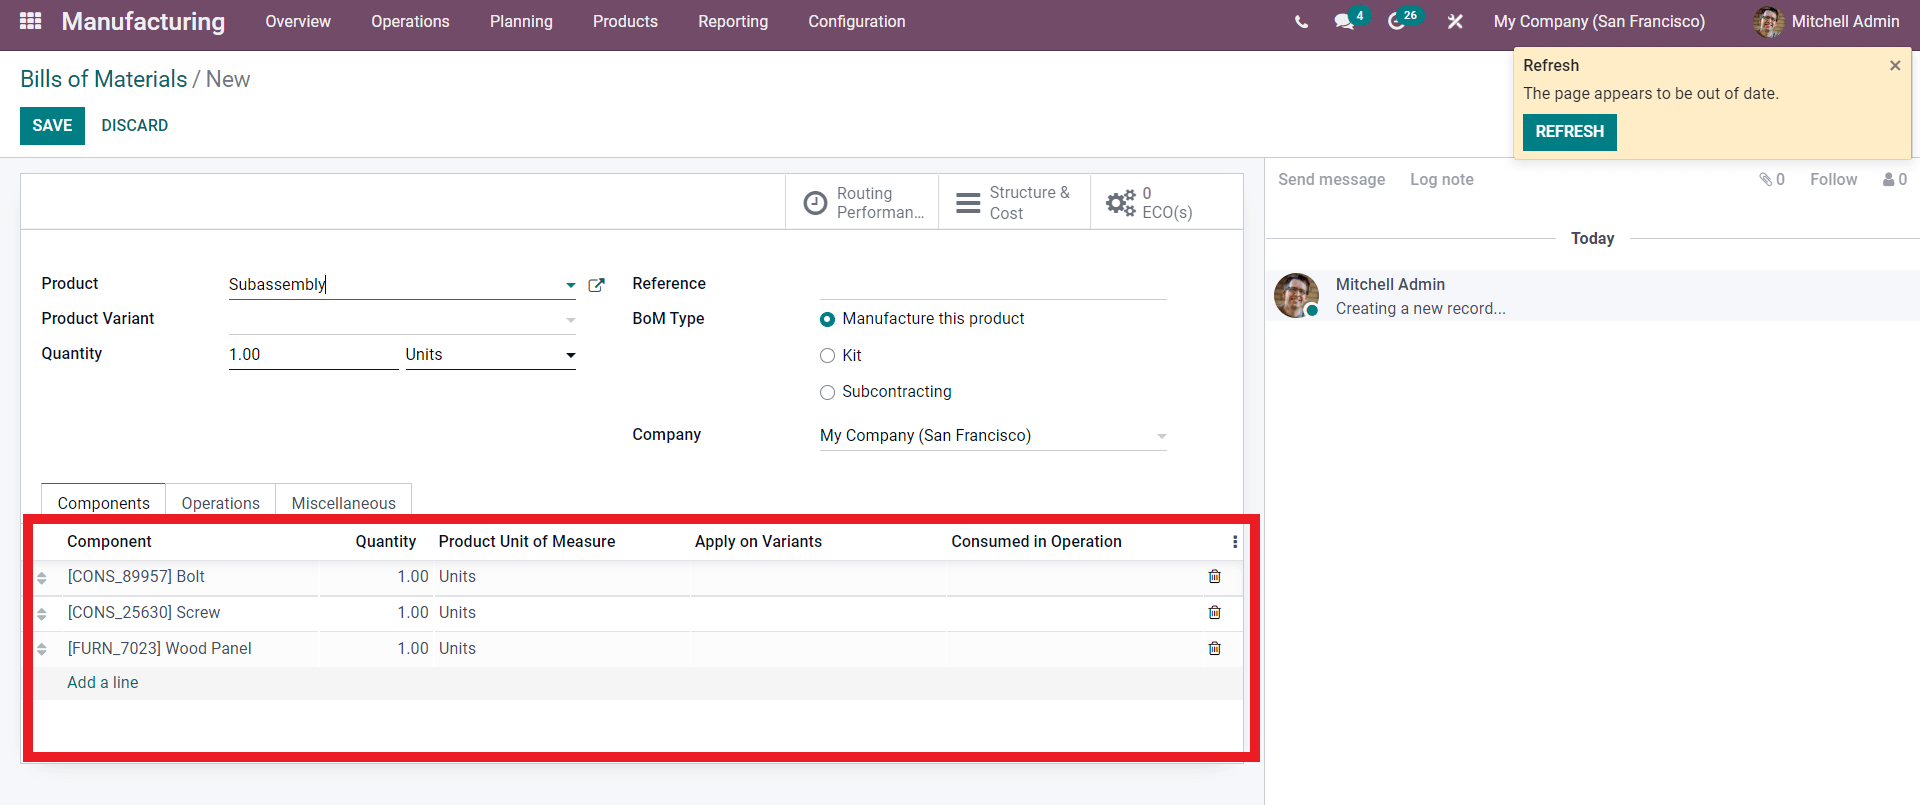
Task: Open the Operations top menu
Action: [x=410, y=21]
